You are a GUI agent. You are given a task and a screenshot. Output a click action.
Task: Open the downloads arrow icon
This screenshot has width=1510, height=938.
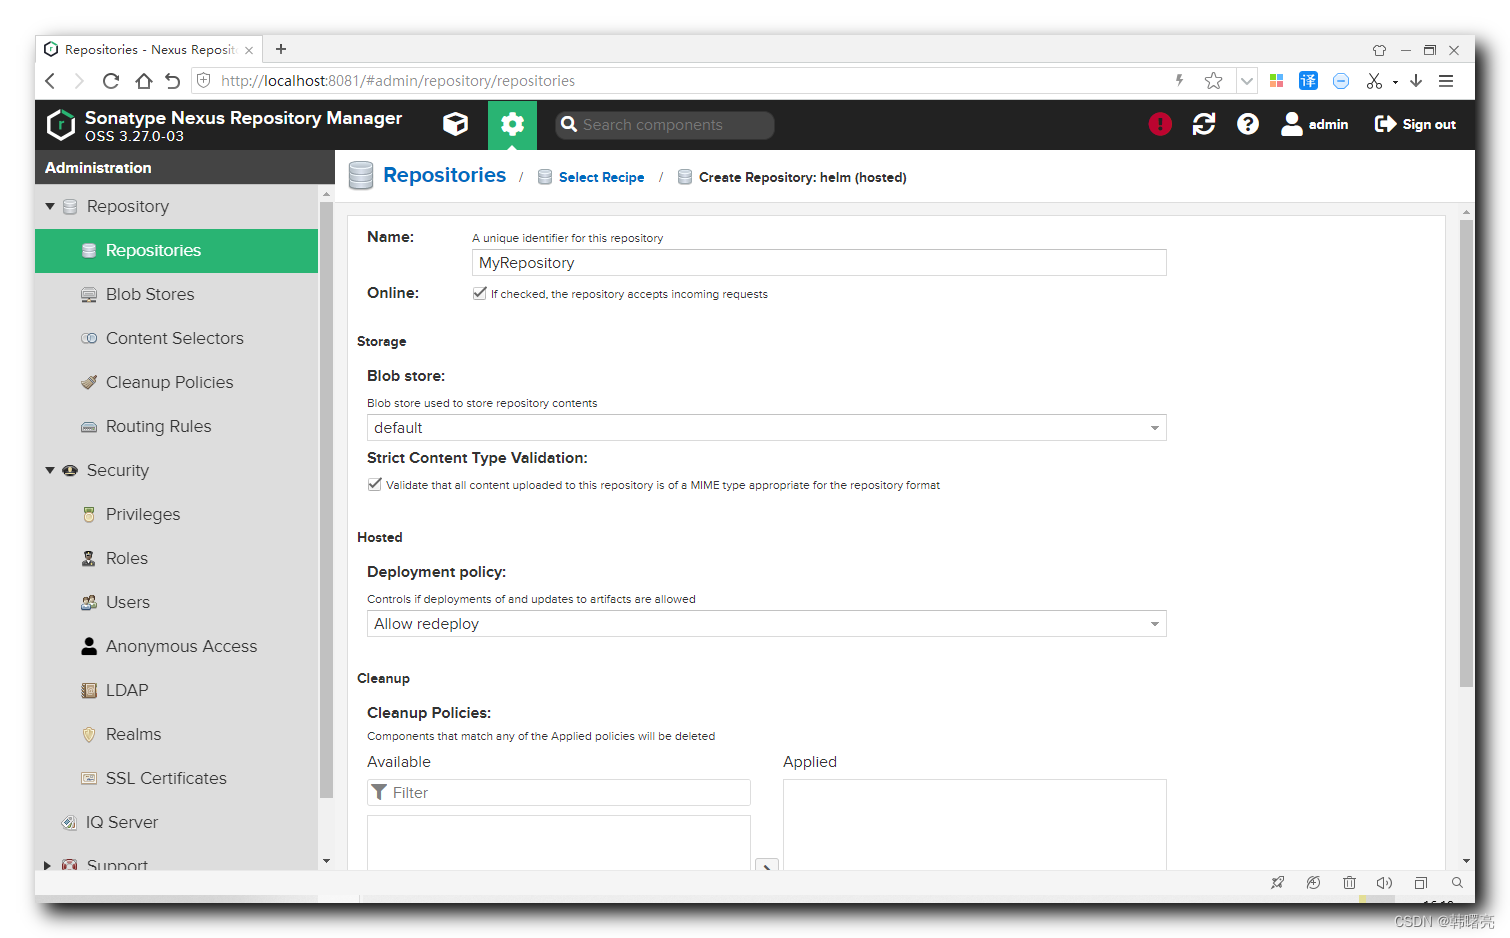pyautogui.click(x=1416, y=81)
